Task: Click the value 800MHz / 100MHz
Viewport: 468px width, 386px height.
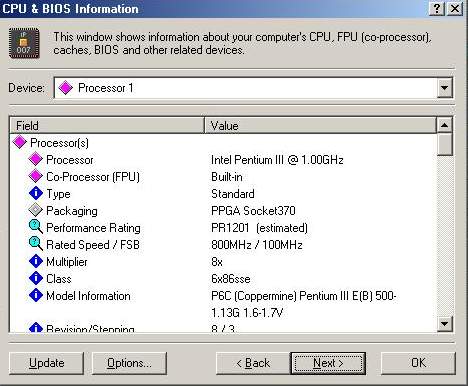Action: click(257, 245)
